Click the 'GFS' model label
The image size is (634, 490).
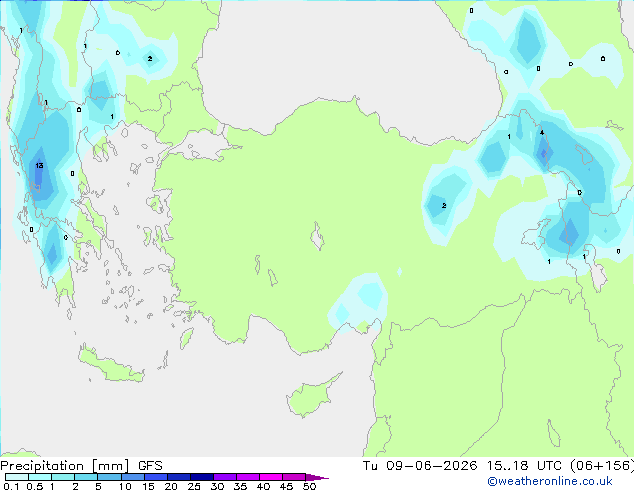pos(150,466)
